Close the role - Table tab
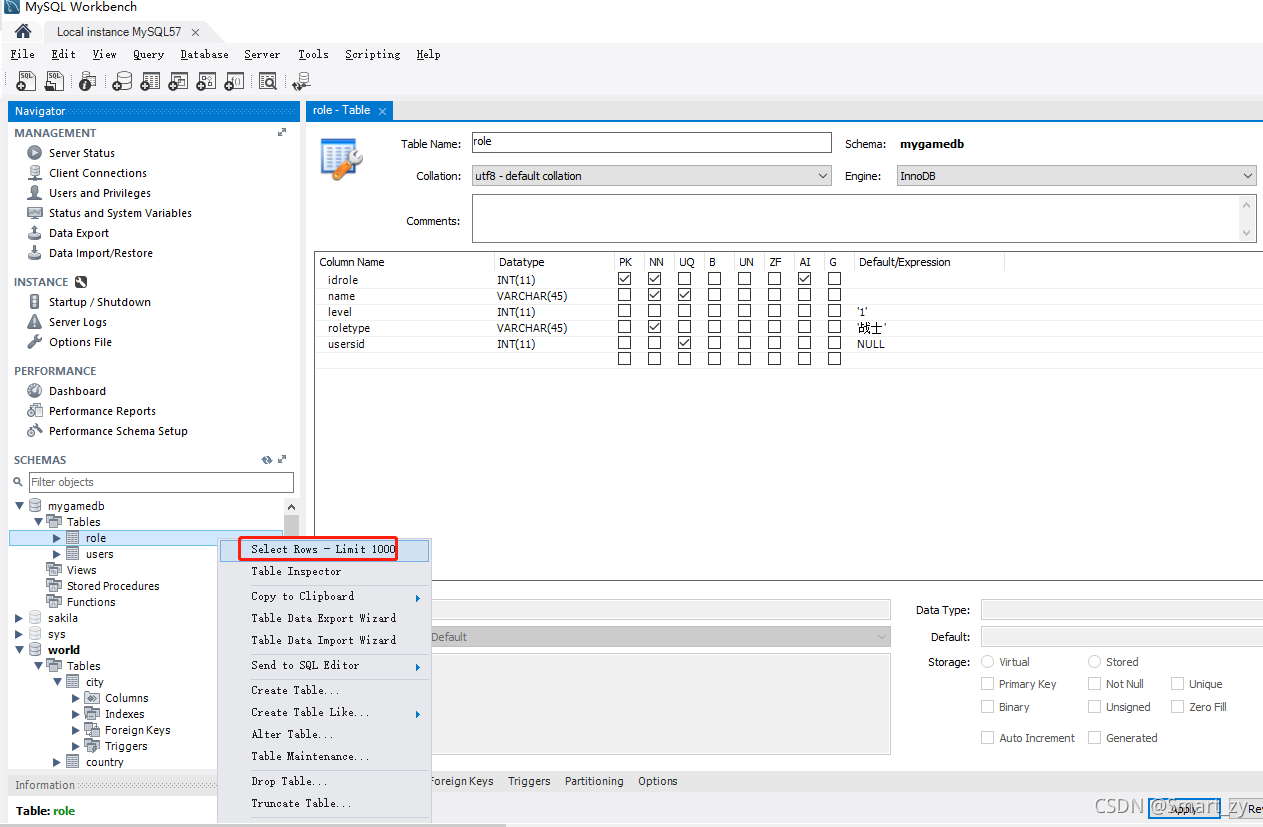 (383, 111)
